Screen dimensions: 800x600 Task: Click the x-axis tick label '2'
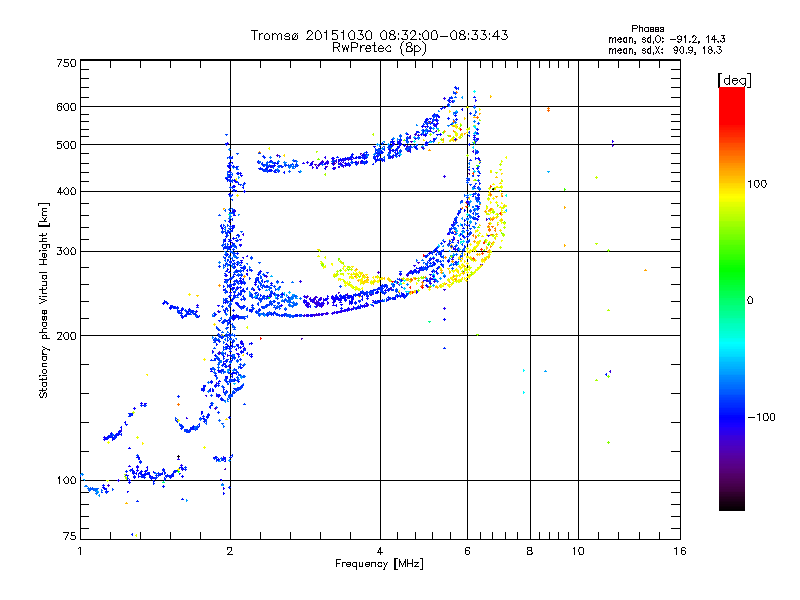pyautogui.click(x=230, y=551)
